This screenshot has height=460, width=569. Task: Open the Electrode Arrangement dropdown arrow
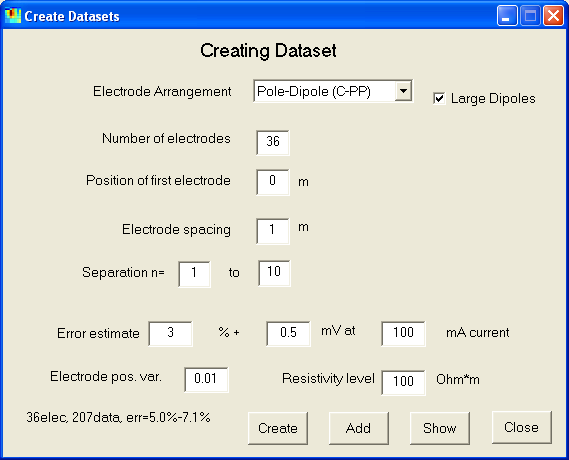click(403, 91)
